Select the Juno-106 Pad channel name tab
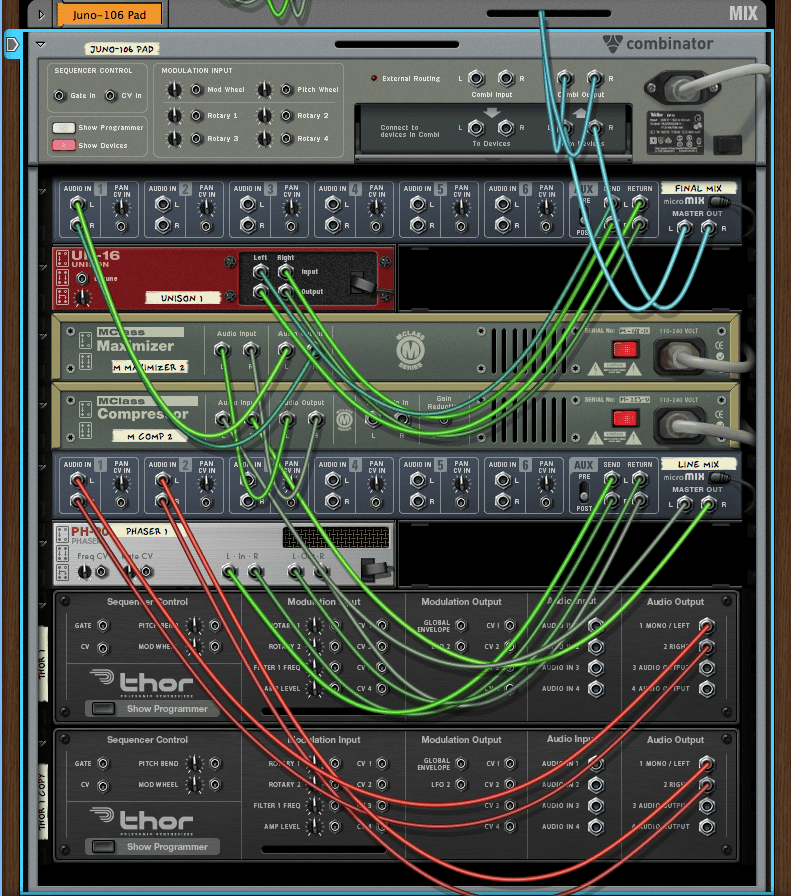Viewport: 791px width, 896px height. [109, 15]
